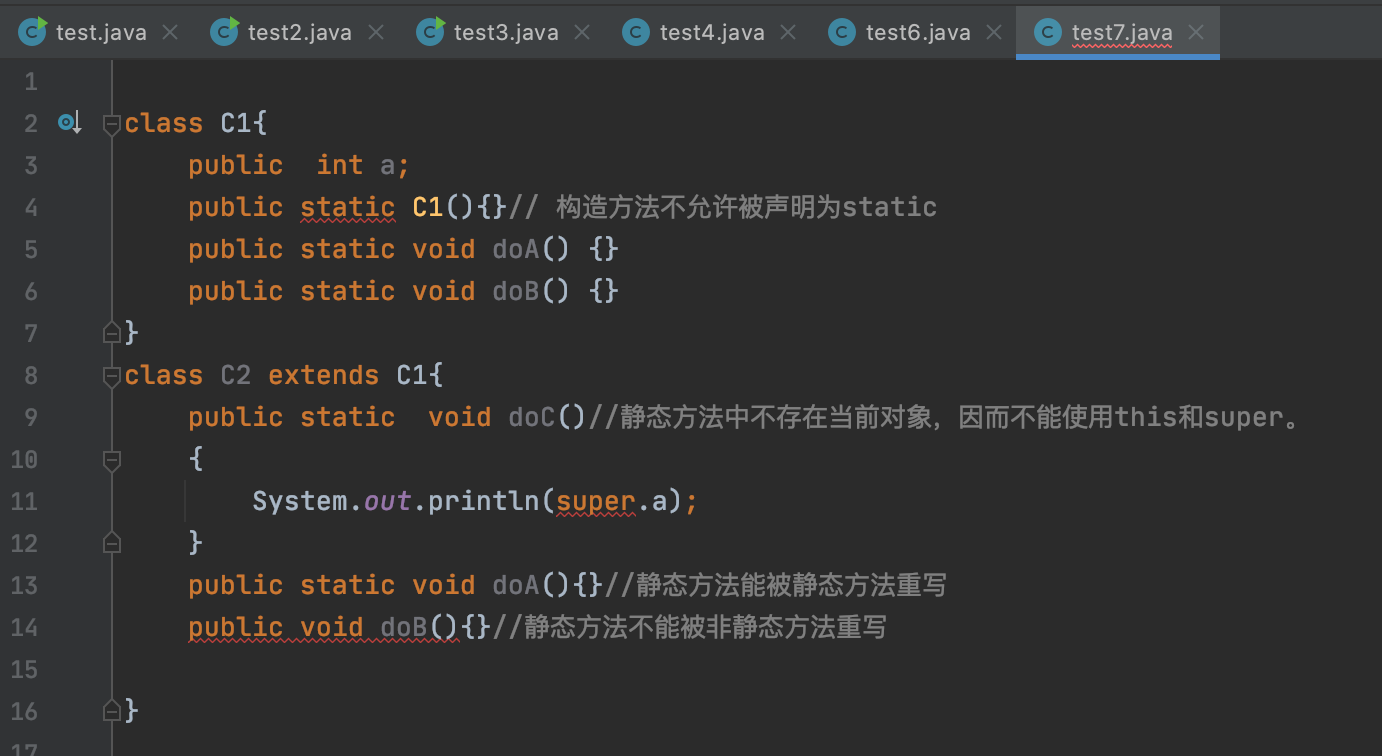Click fold end marker on line 16
Screen dimensions: 1382x756
[112, 711]
